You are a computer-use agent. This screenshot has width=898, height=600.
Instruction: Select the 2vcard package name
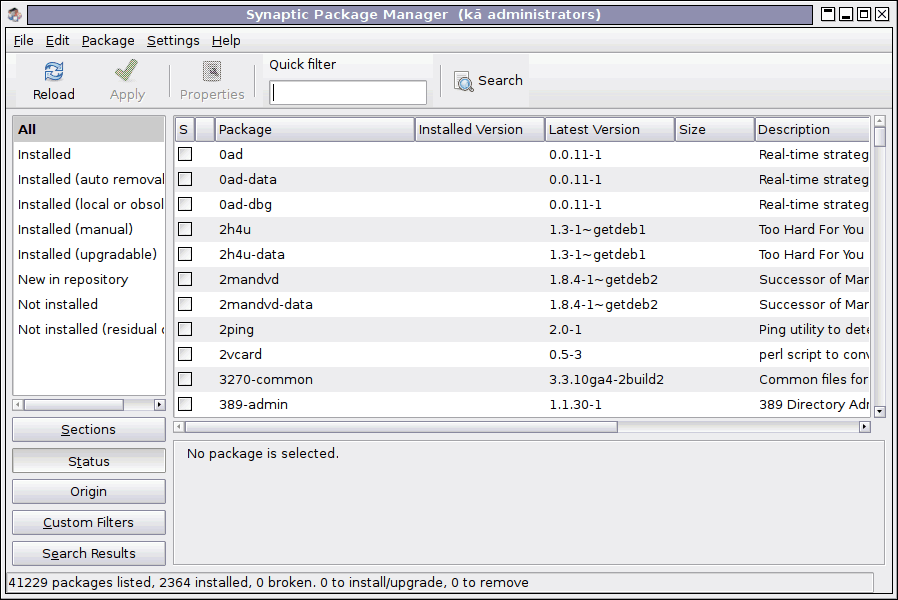coord(240,354)
